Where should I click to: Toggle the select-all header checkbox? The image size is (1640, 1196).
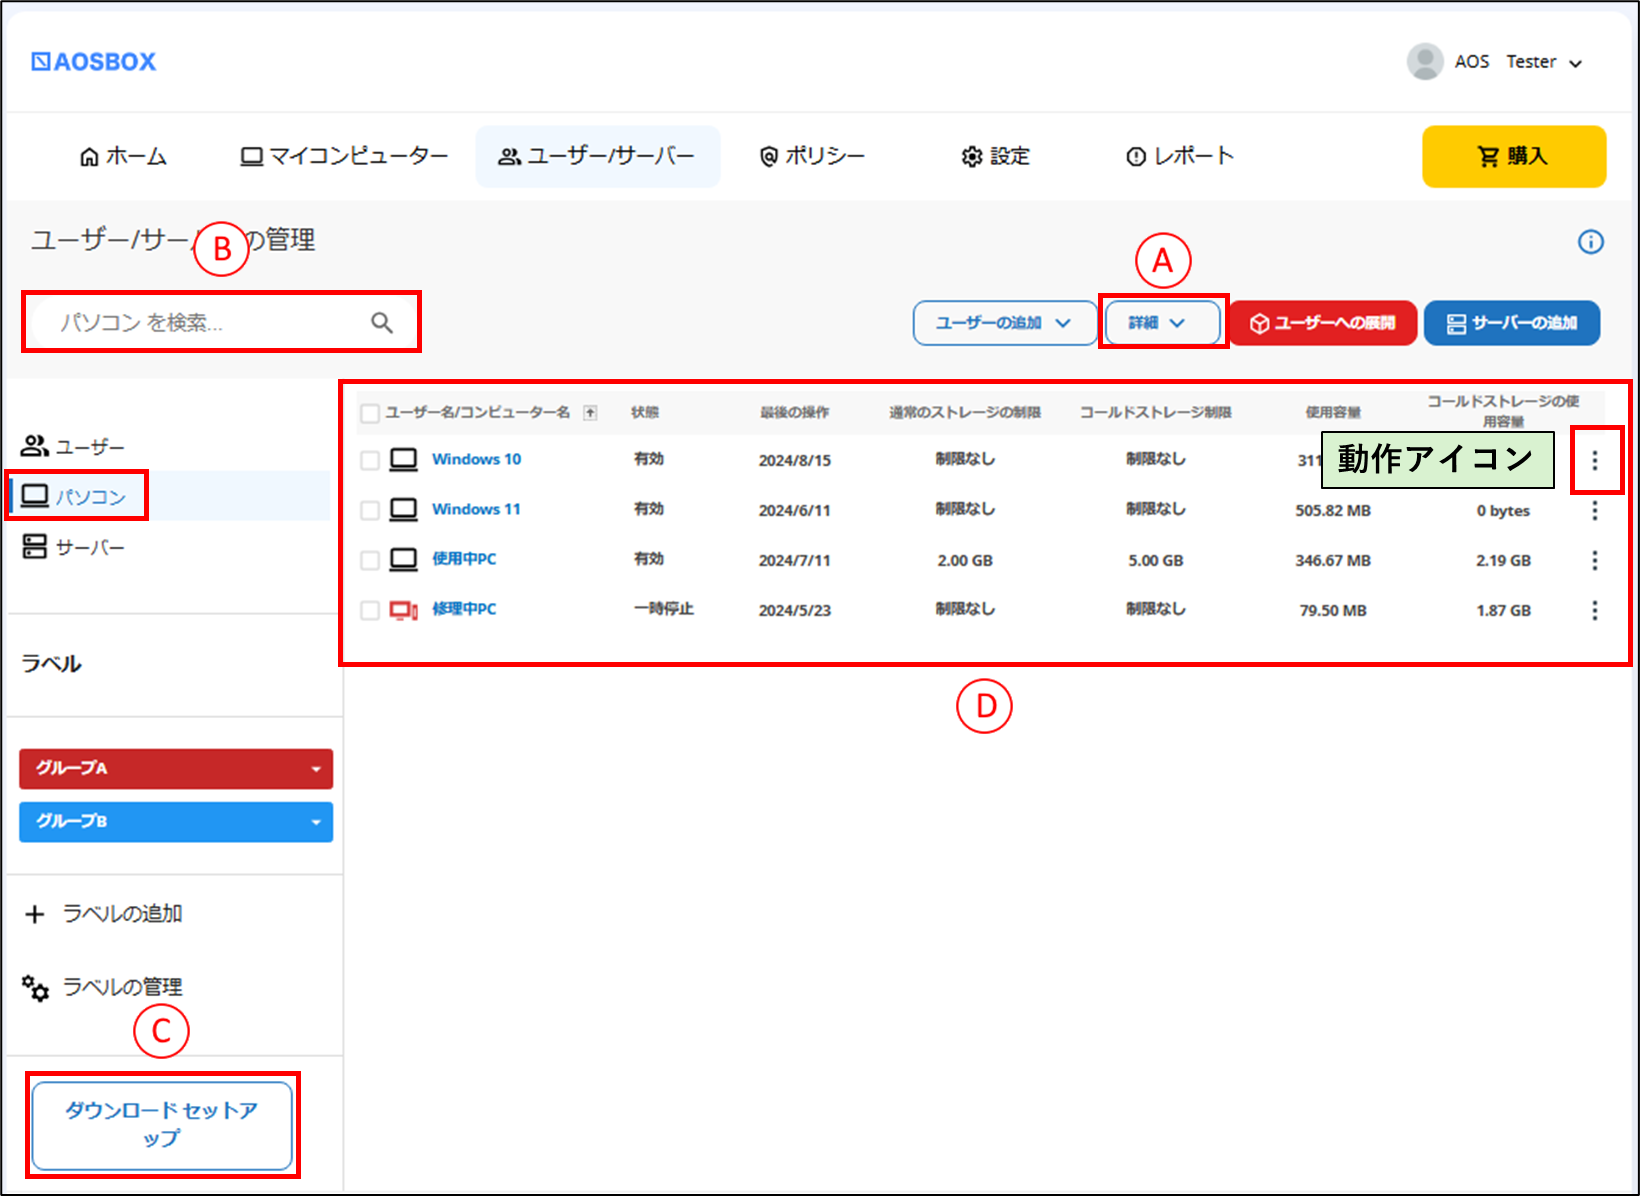pos(370,413)
